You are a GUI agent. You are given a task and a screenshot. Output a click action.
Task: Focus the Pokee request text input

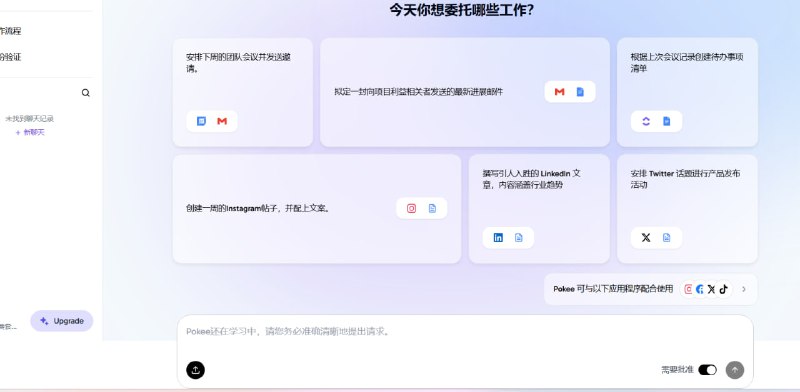pos(465,332)
